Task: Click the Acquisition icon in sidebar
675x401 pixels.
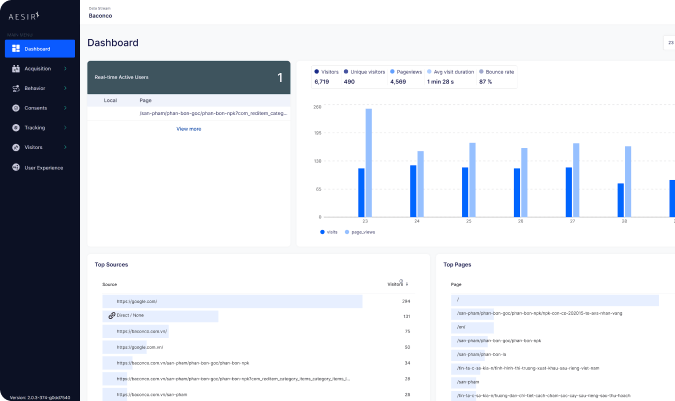Action: (x=16, y=69)
